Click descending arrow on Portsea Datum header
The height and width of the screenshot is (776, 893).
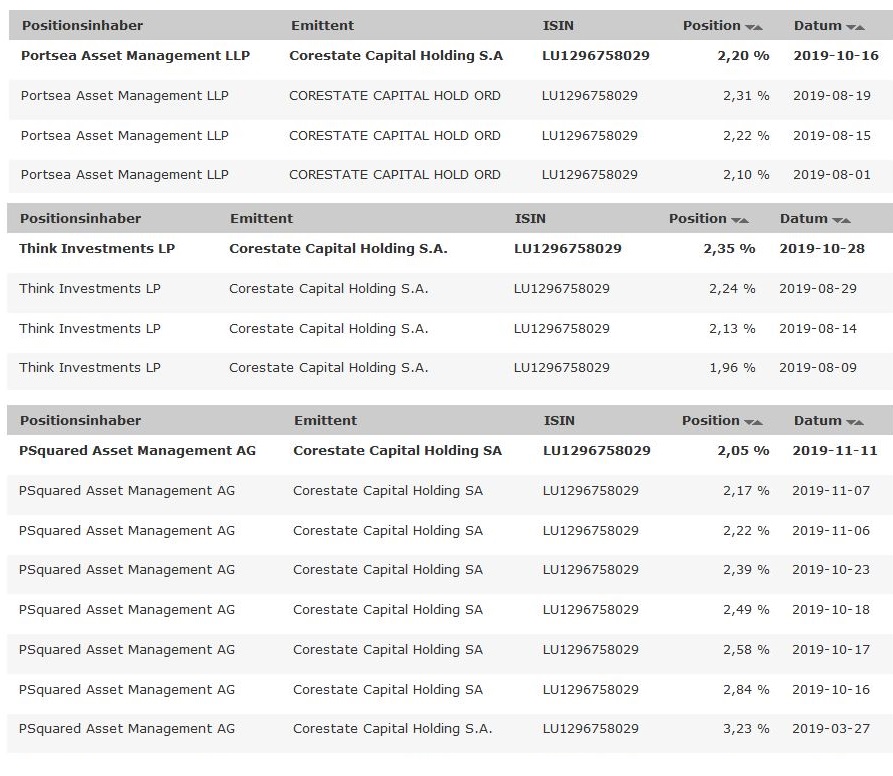851,26
